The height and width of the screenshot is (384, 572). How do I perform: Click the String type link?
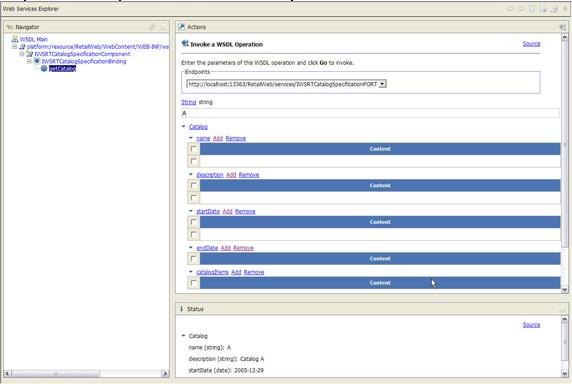pyautogui.click(x=189, y=102)
